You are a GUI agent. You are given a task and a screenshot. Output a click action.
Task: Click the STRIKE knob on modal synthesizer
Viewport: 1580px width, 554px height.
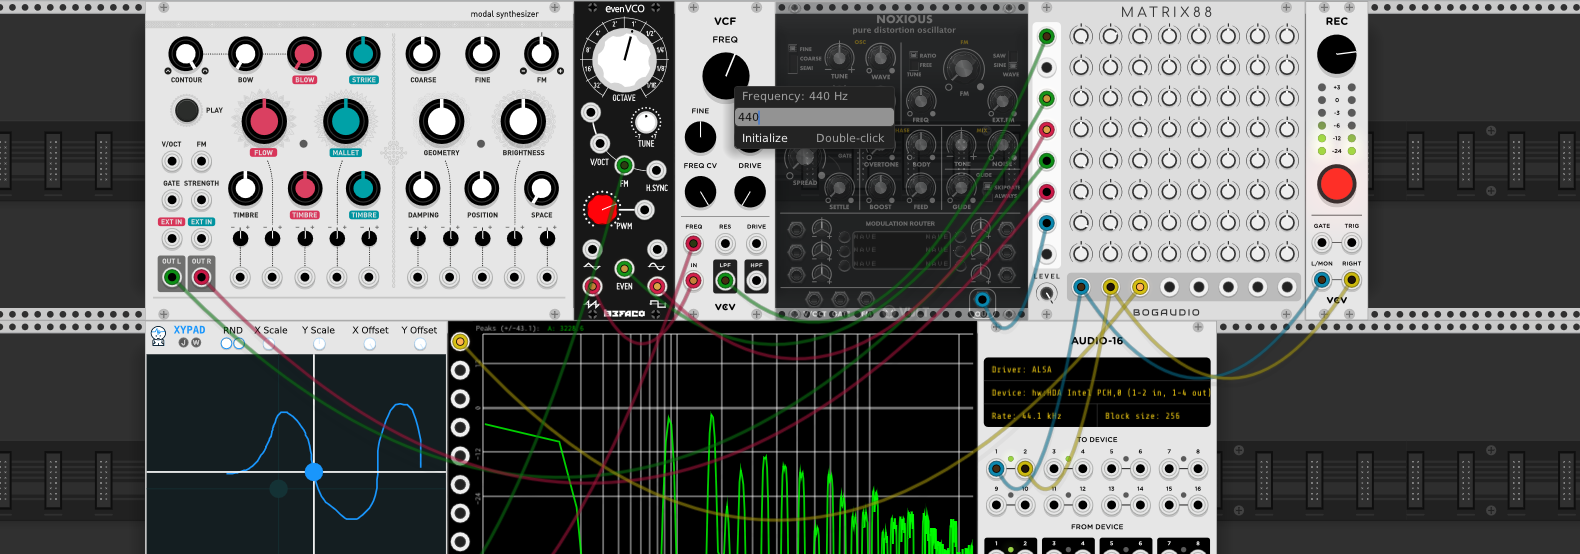363,54
